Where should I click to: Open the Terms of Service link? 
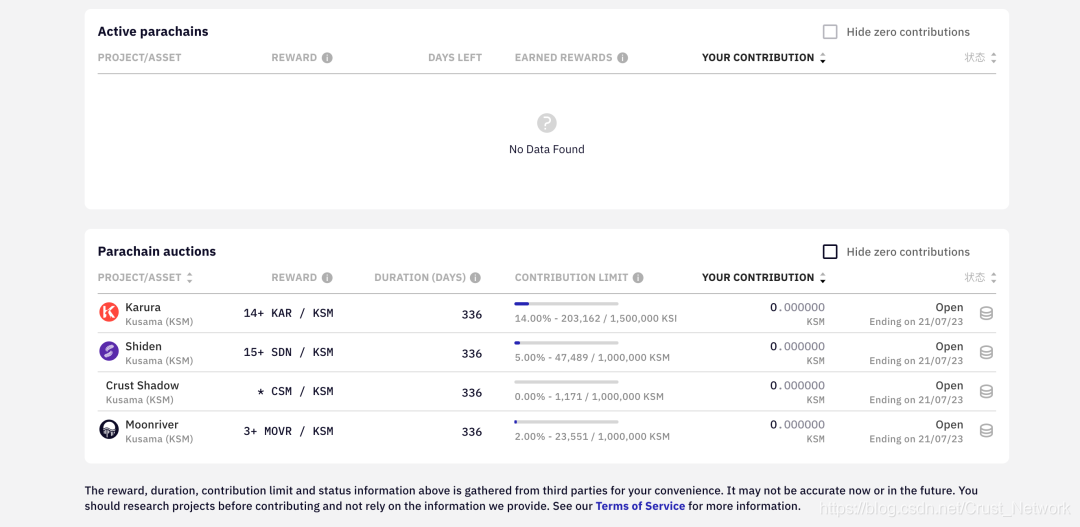click(x=640, y=506)
